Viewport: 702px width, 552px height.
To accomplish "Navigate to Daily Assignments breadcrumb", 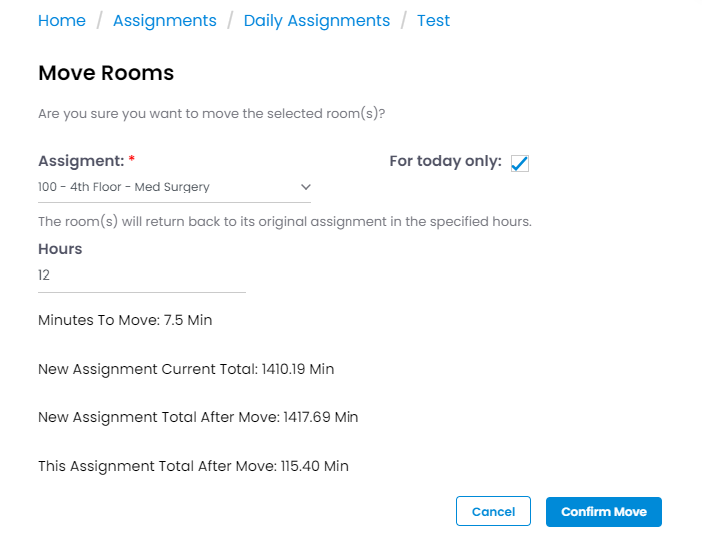I will (317, 21).
